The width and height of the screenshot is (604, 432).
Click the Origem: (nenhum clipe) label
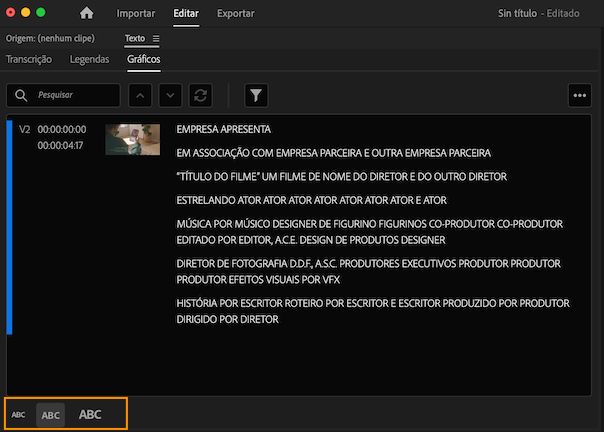[x=50, y=38]
